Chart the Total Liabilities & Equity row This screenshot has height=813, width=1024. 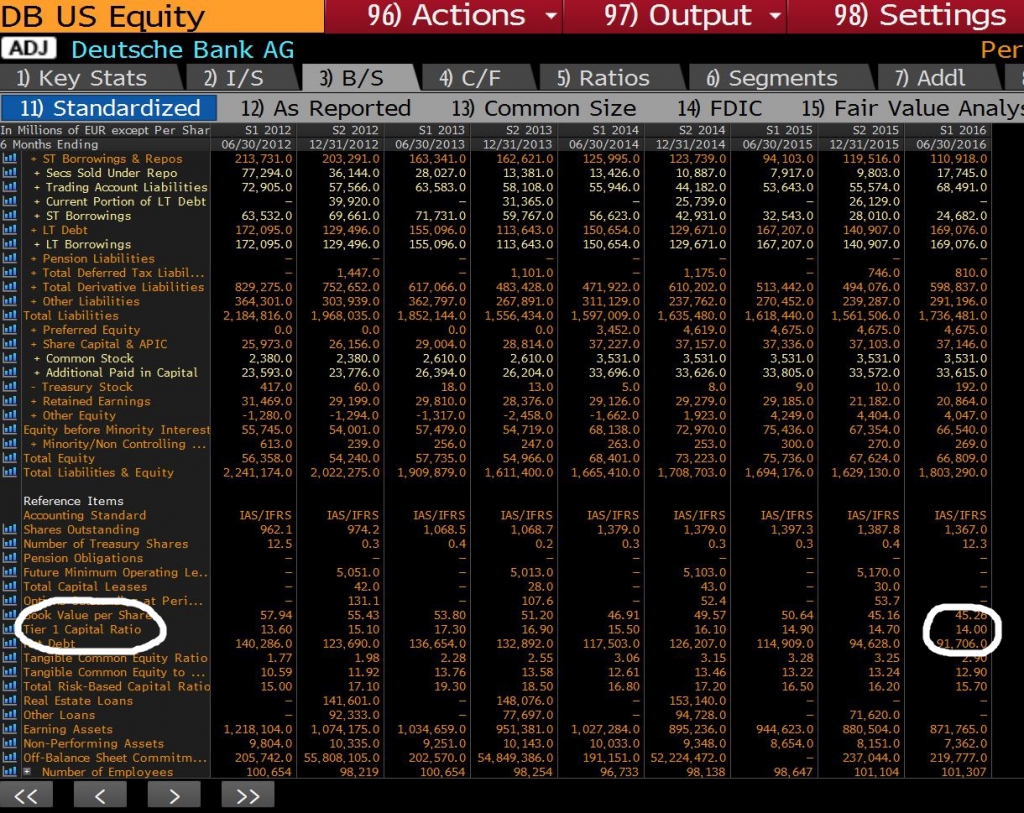coord(10,473)
